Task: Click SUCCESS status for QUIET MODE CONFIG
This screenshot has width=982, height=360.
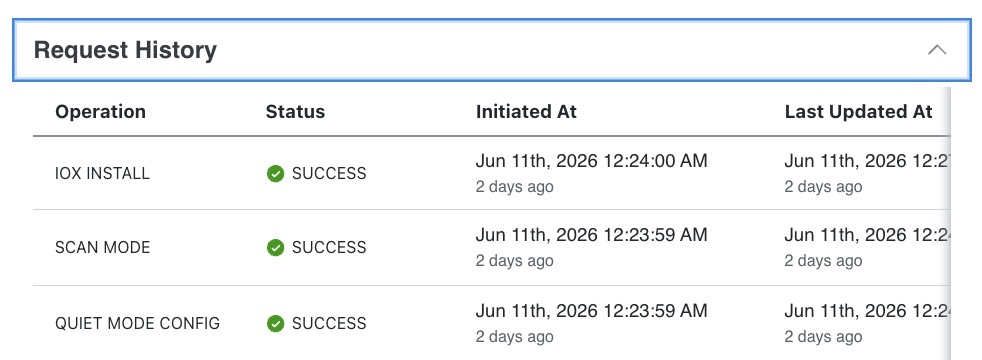Action: (329, 324)
